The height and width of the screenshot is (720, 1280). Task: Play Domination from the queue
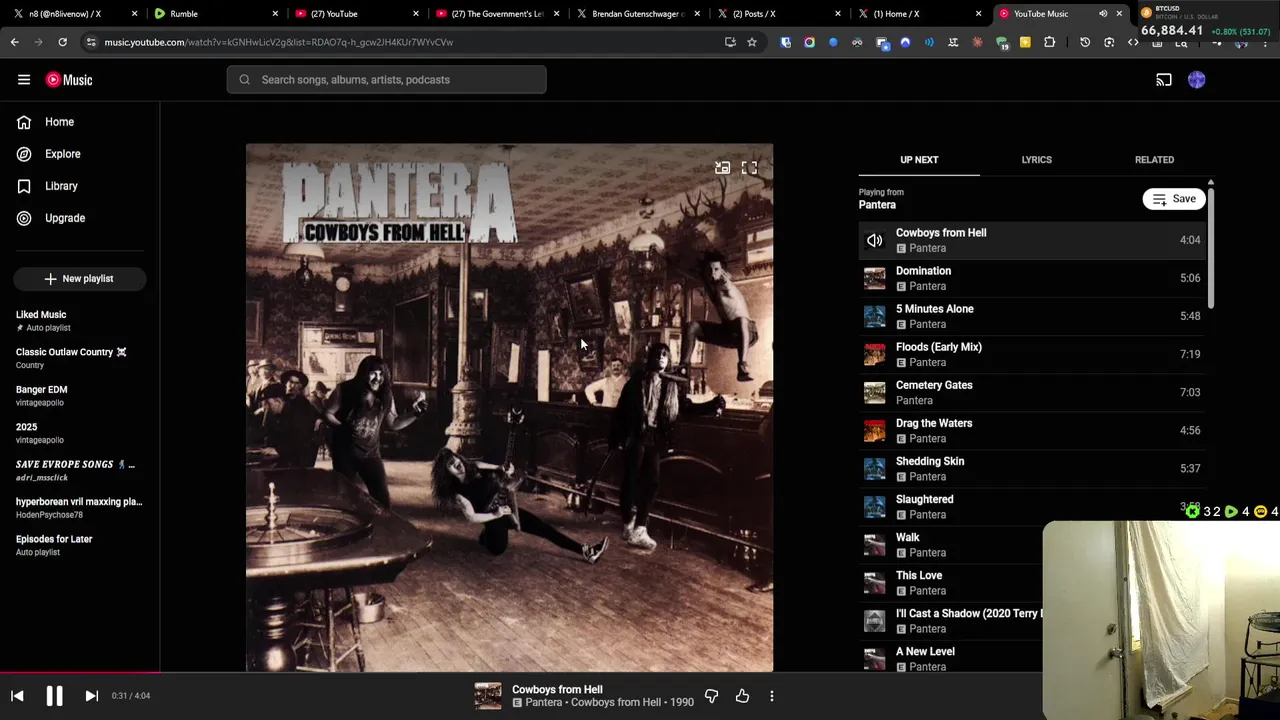(1032, 278)
